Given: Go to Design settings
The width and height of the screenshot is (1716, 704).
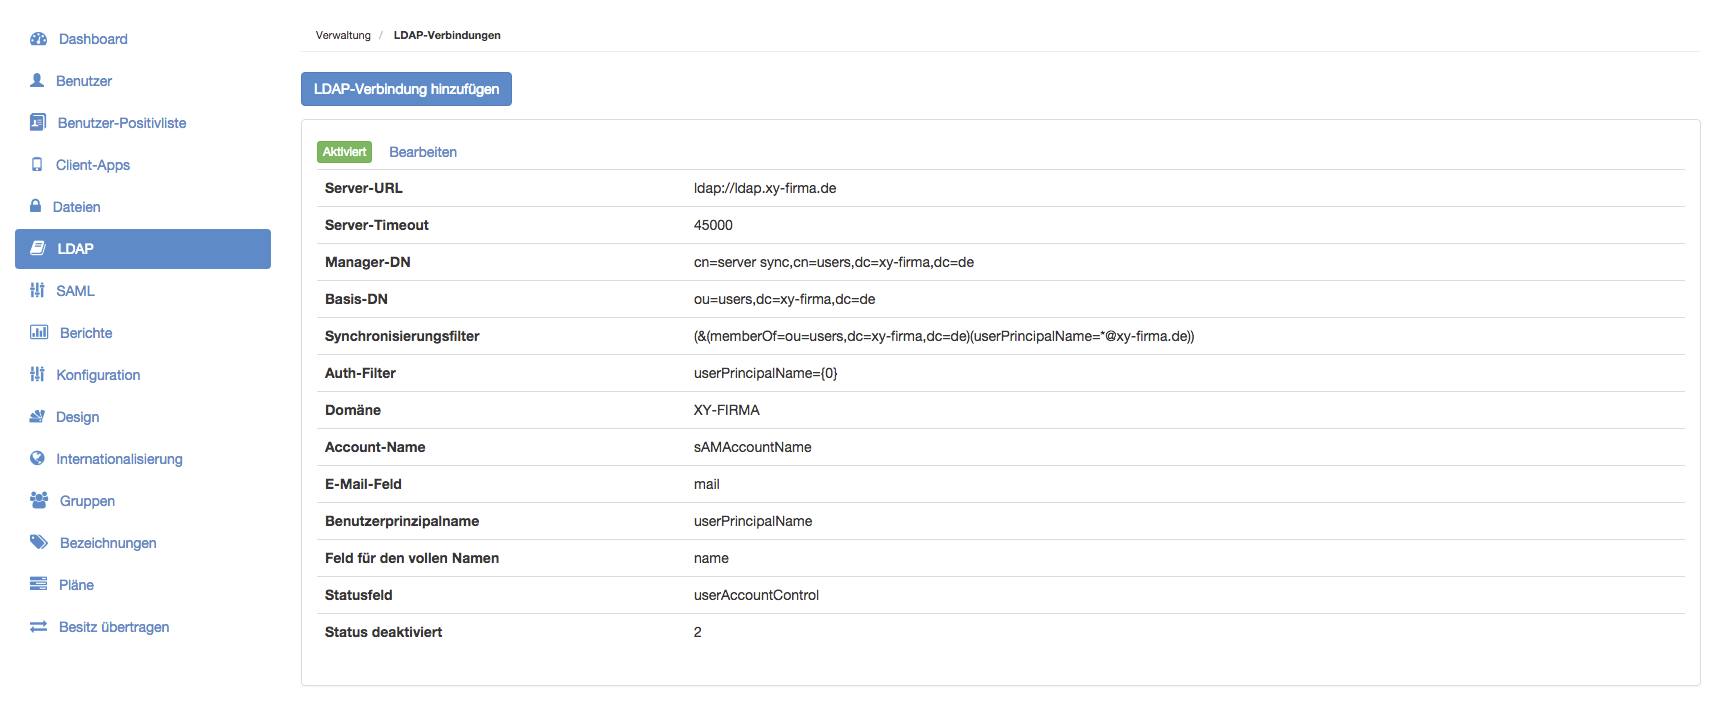Looking at the screenshot, I should pyautogui.click(x=77, y=417).
